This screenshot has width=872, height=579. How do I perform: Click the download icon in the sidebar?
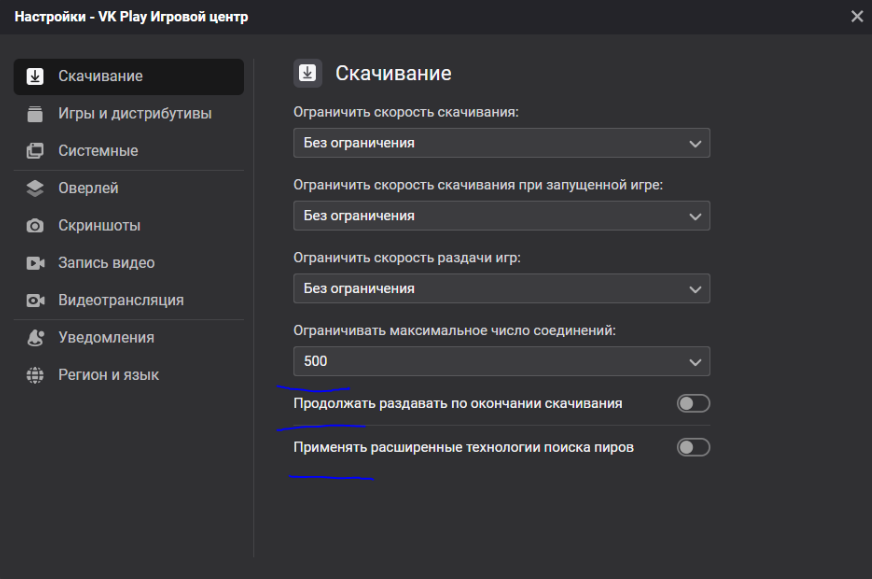(35, 76)
